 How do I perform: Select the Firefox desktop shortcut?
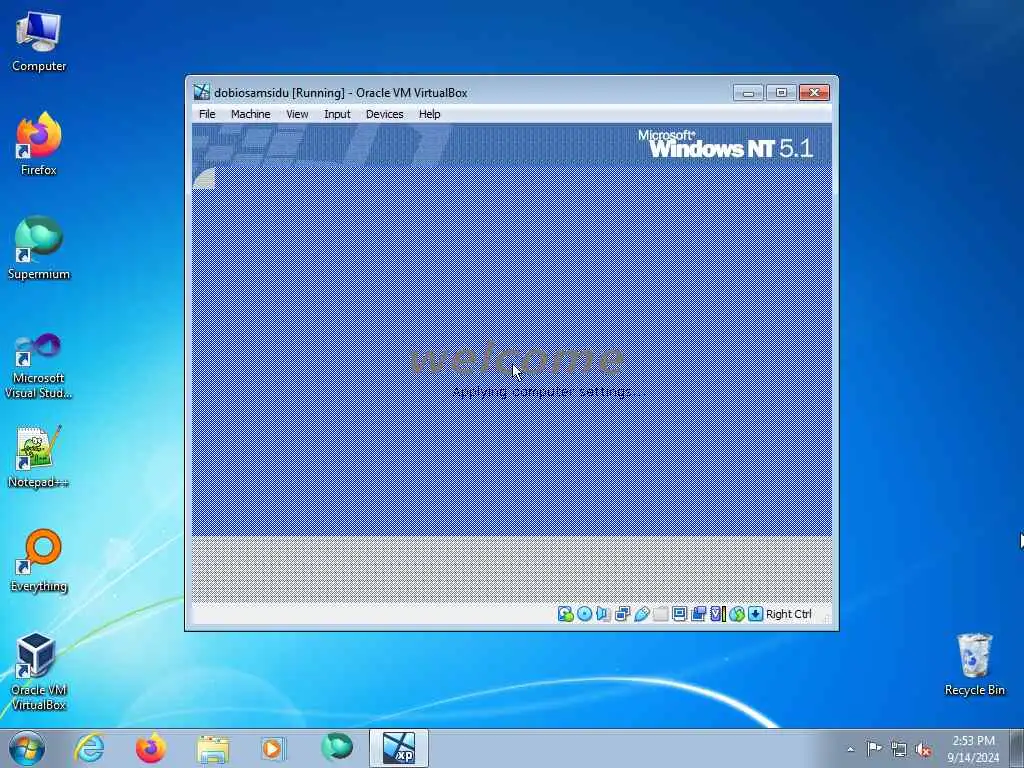[39, 144]
